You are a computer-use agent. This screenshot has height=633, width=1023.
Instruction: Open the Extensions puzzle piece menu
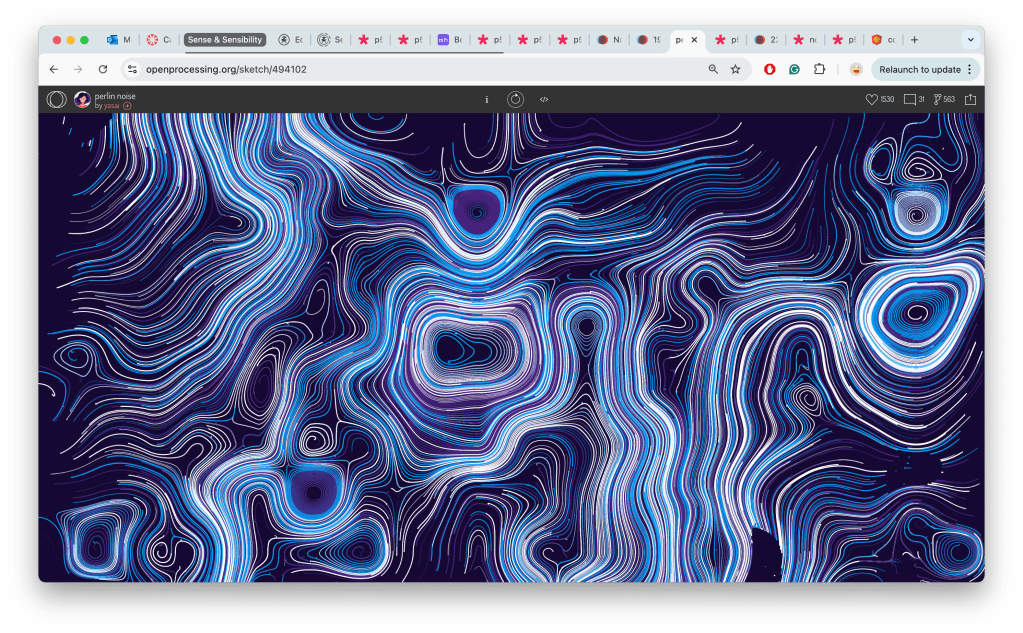(819, 69)
